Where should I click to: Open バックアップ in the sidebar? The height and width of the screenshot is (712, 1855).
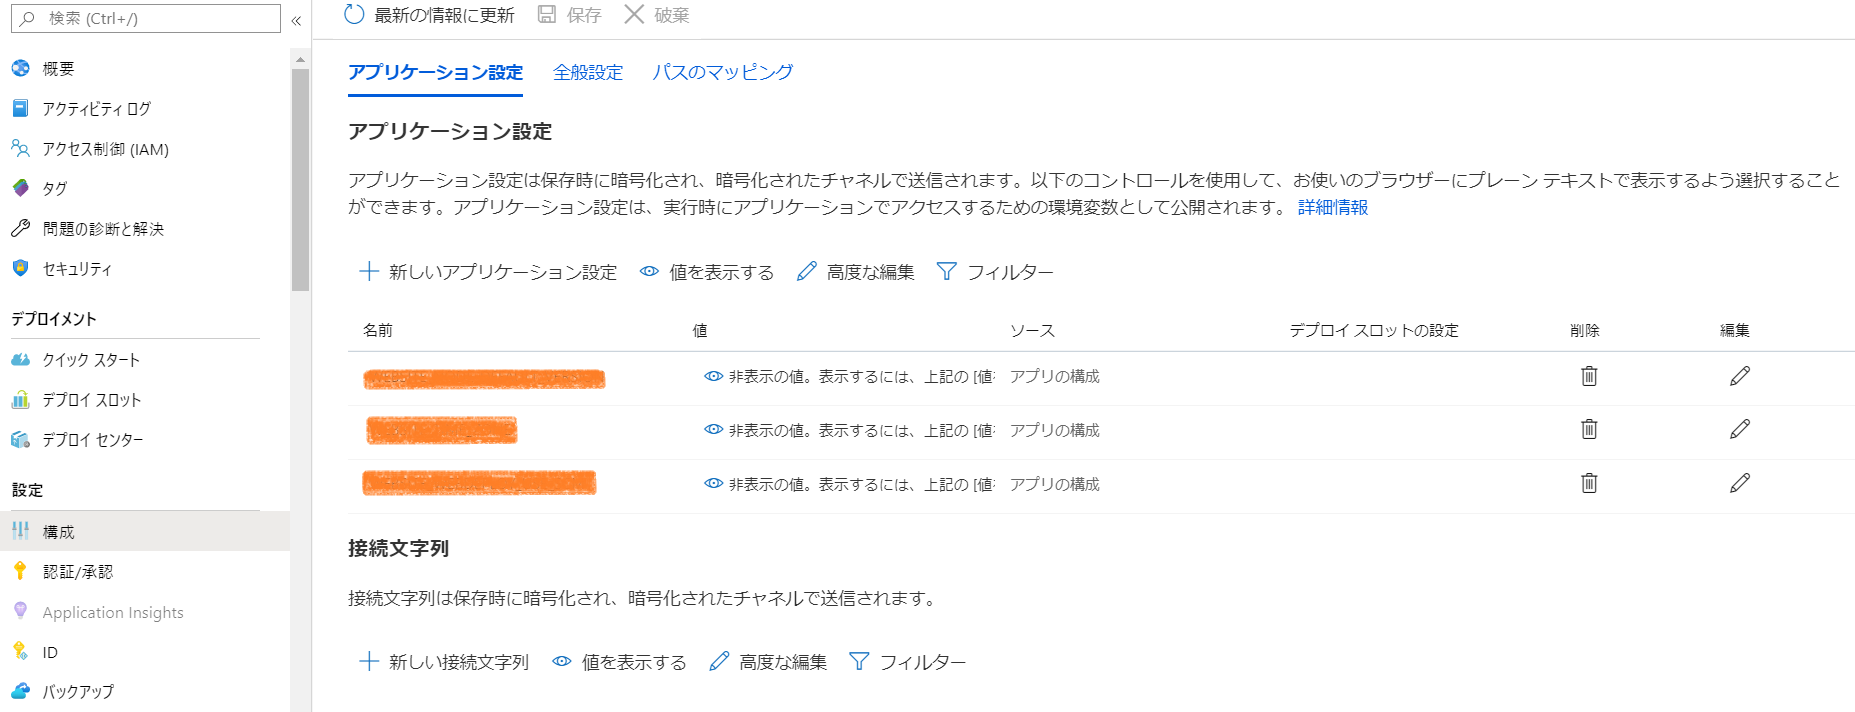pos(78,692)
